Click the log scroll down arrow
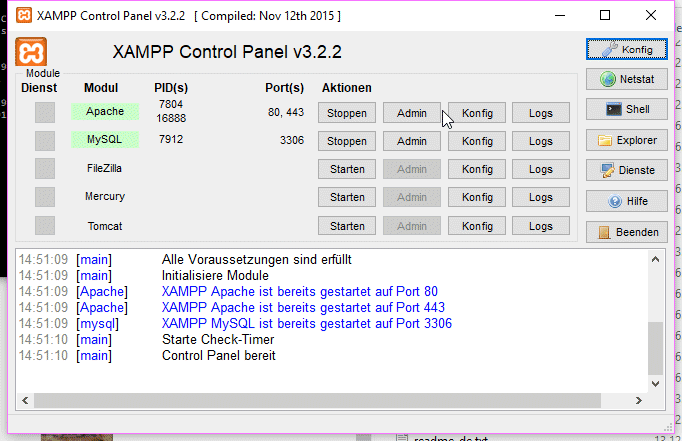682x441 pixels. tap(655, 384)
